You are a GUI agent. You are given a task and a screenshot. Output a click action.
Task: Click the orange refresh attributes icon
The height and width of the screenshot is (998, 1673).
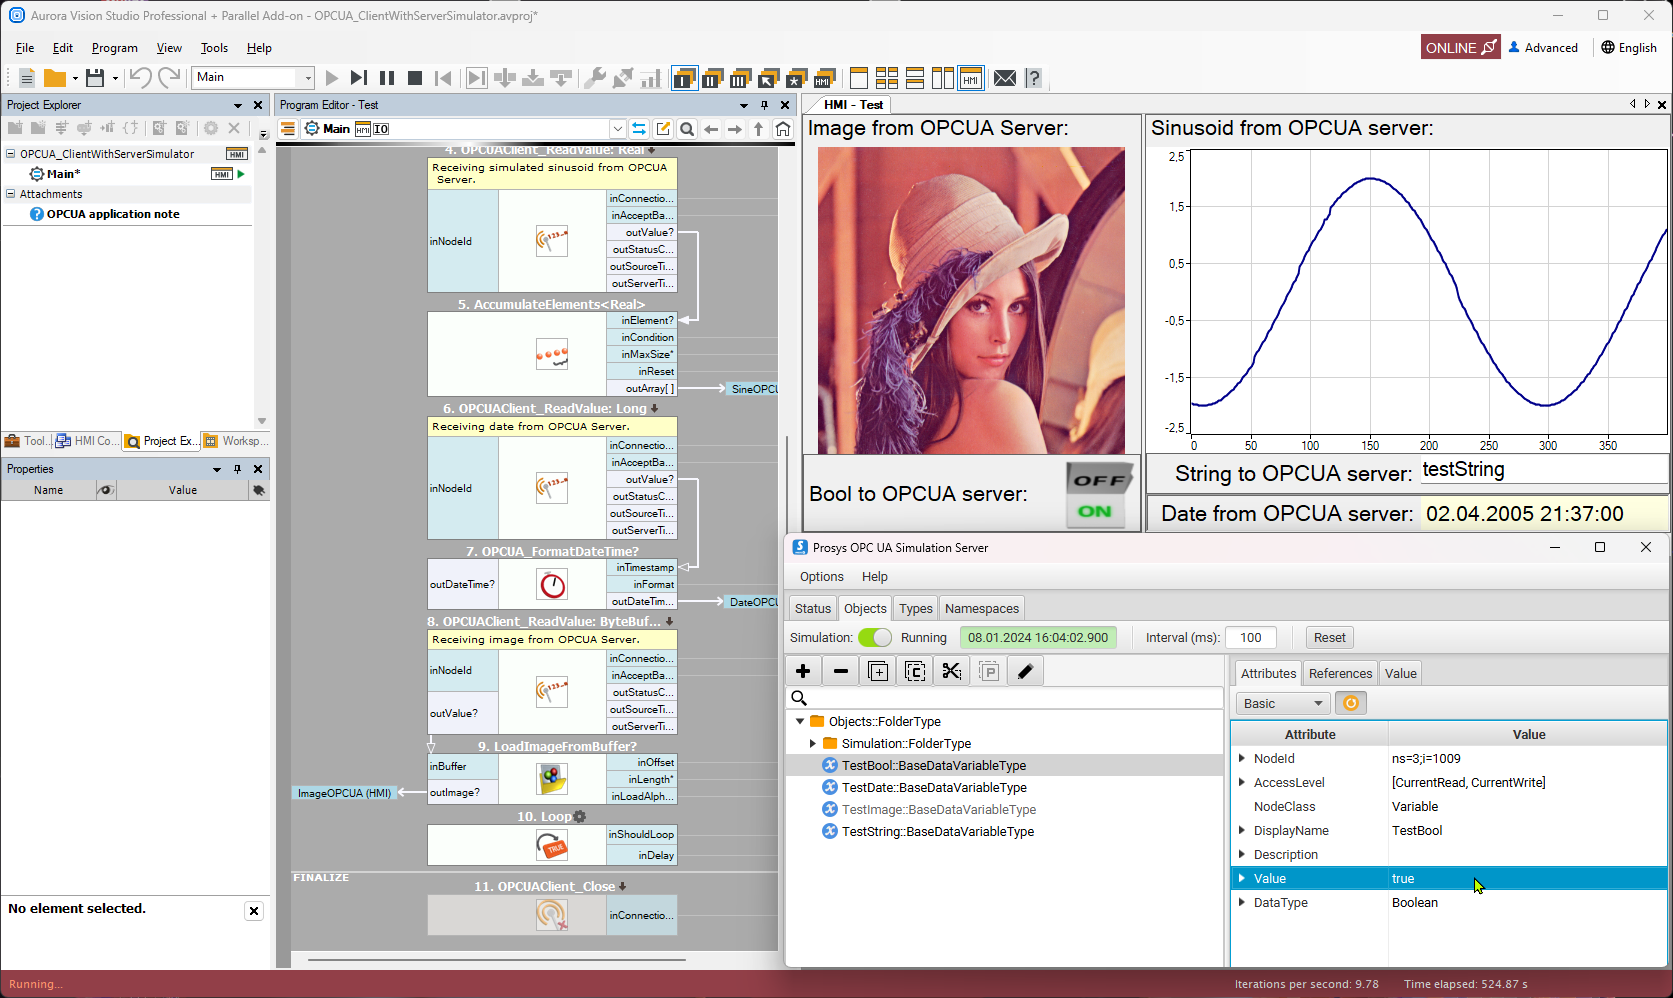[x=1351, y=704]
